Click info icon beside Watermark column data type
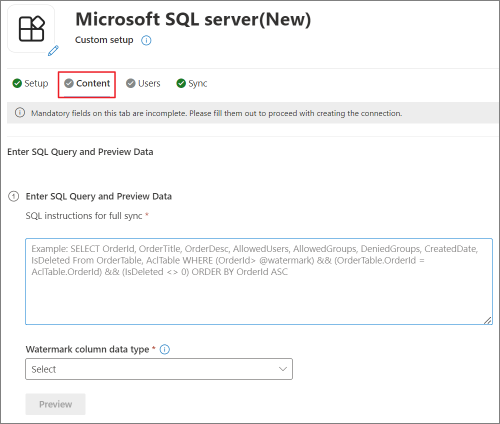500x424 pixels. [165, 349]
